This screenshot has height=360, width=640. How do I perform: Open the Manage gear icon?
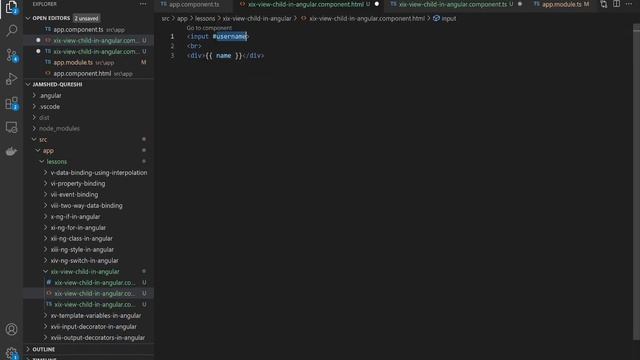pyautogui.click(x=11, y=353)
